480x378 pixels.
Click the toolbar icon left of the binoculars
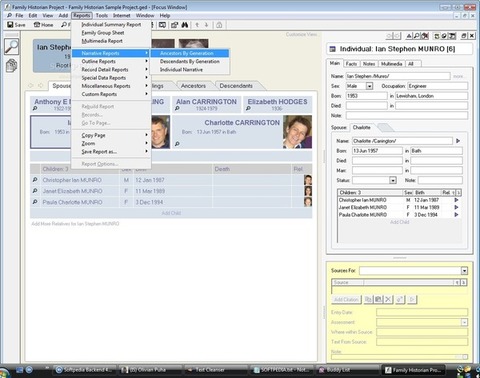click(x=174, y=25)
